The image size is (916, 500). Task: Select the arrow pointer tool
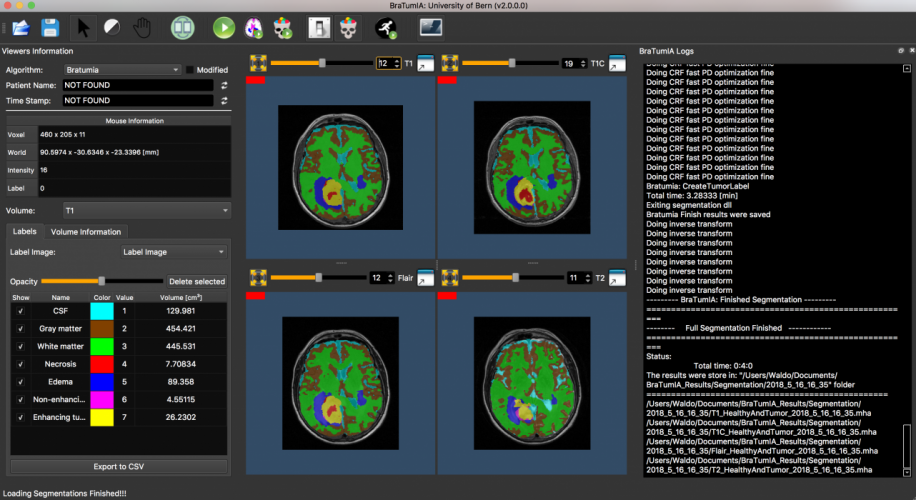tap(84, 27)
